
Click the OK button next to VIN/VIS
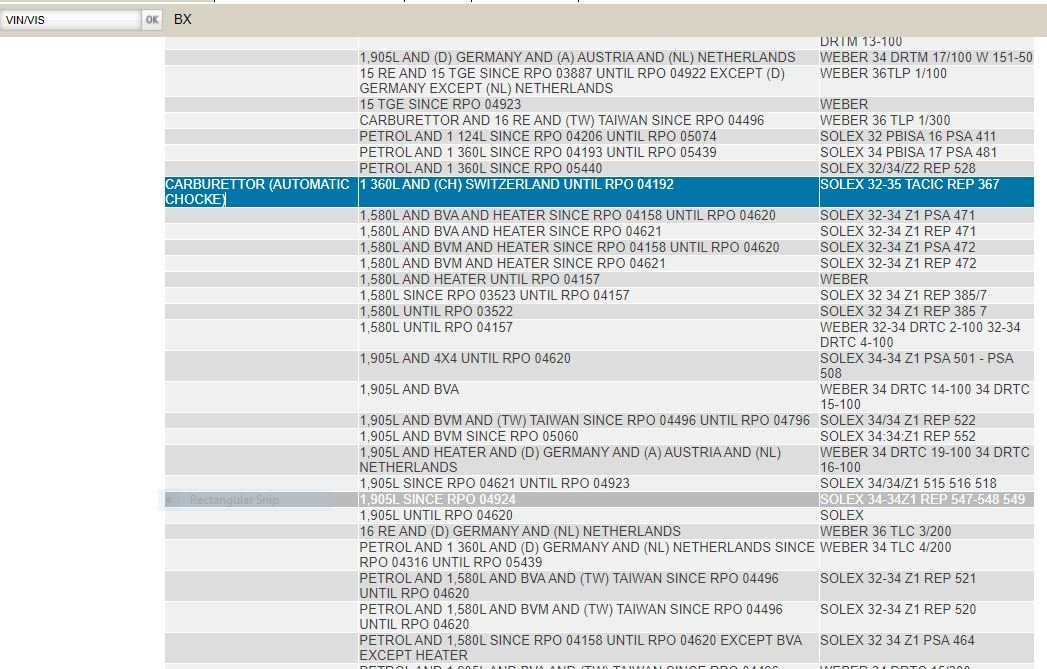pos(152,20)
